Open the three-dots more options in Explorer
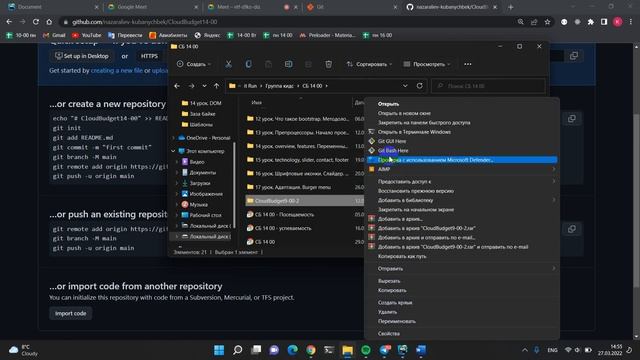The height and width of the screenshot is (360, 640). (x=468, y=64)
